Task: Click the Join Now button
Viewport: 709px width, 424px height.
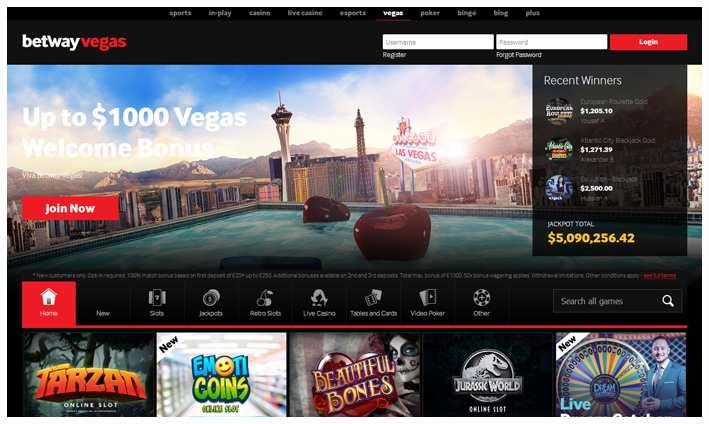Action: tap(70, 208)
